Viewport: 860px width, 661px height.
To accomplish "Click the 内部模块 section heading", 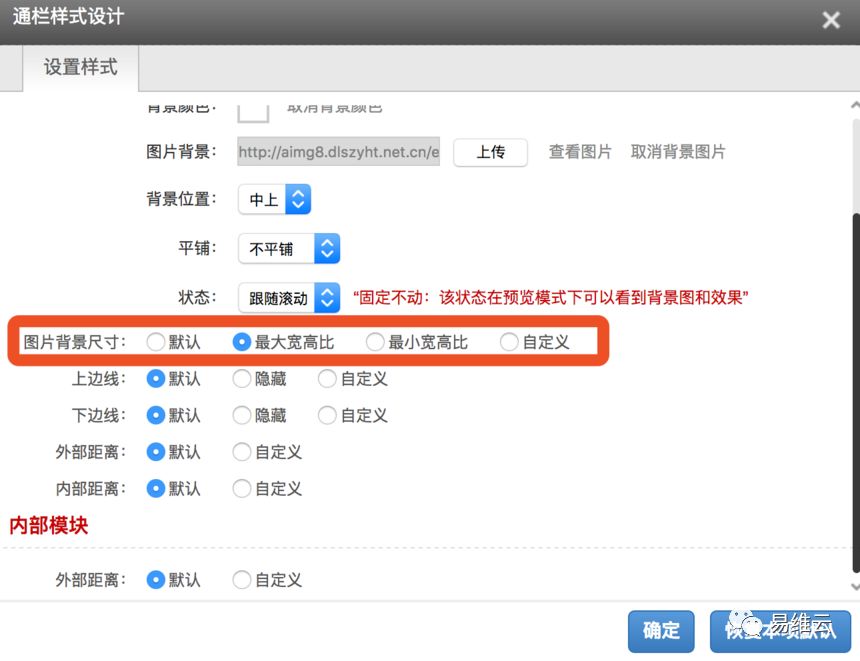I will pos(49,525).
